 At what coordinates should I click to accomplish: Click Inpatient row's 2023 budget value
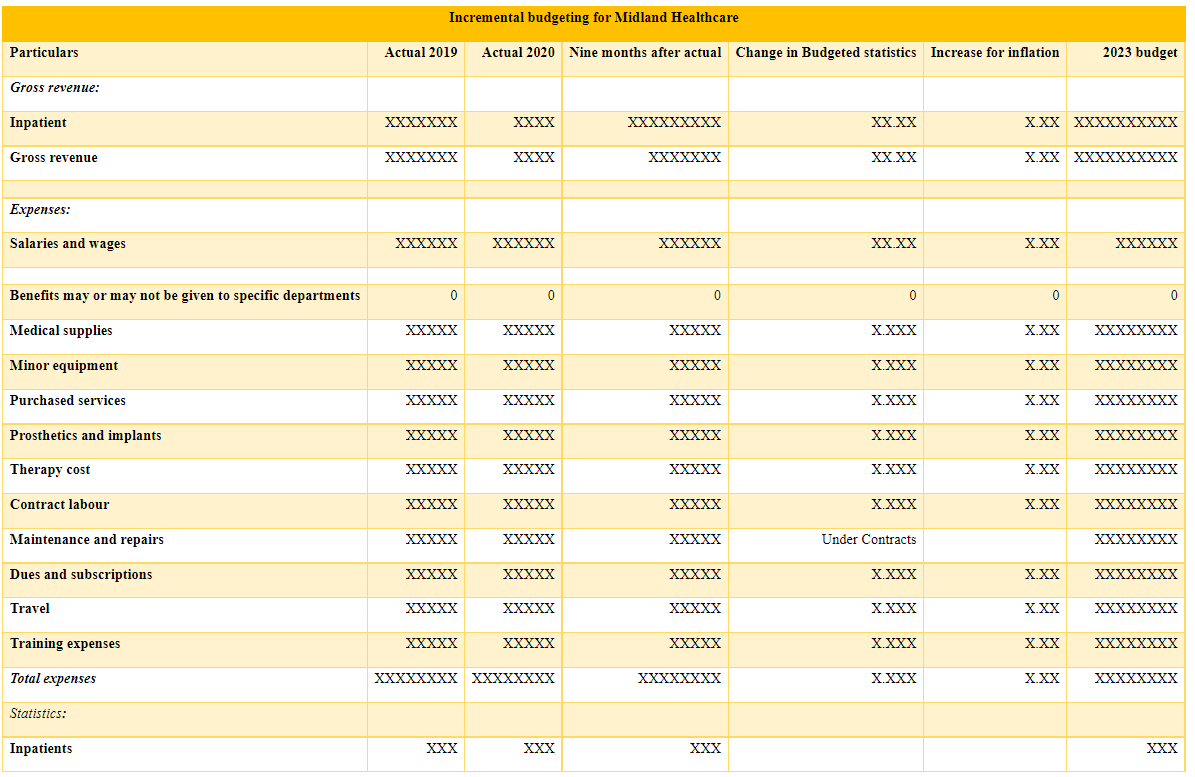[1126, 123]
